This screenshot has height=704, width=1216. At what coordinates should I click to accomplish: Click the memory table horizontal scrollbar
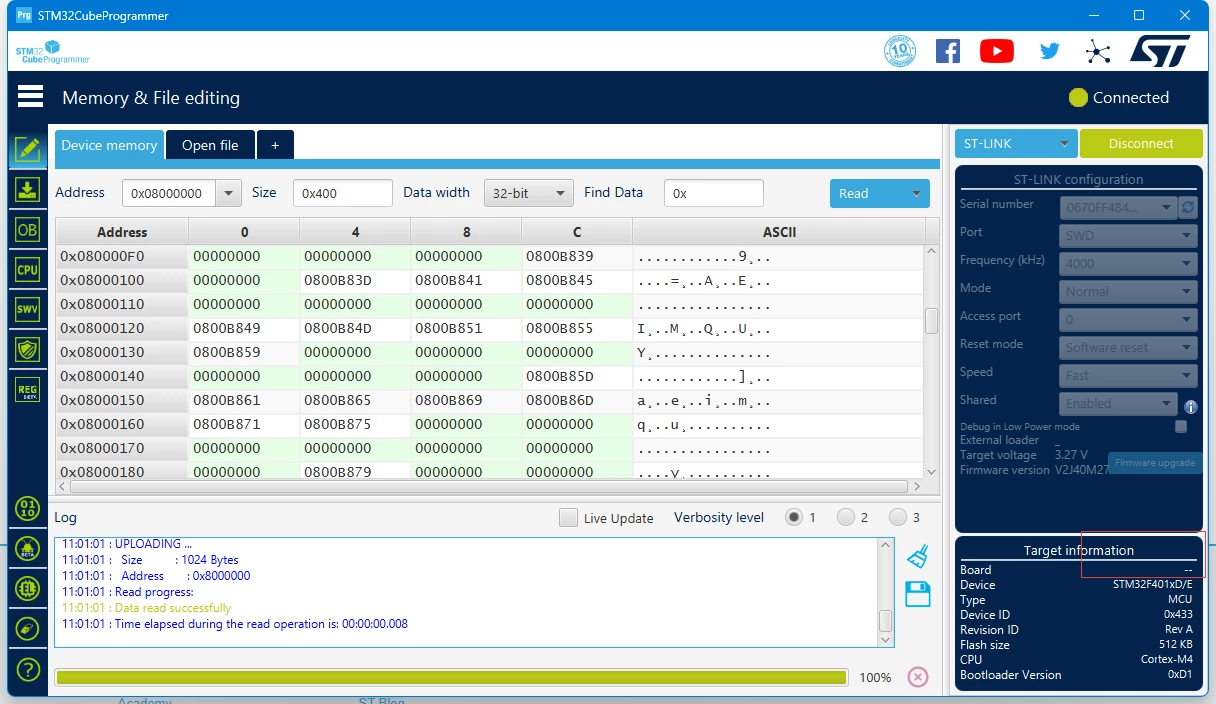point(488,486)
